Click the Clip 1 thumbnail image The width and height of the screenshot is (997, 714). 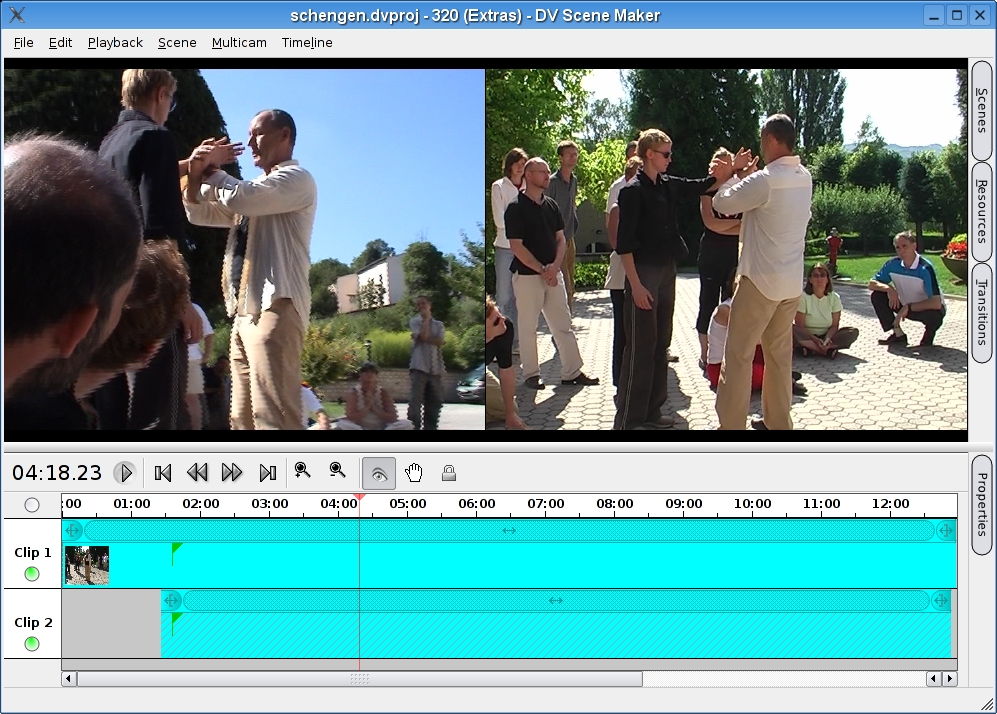87,565
